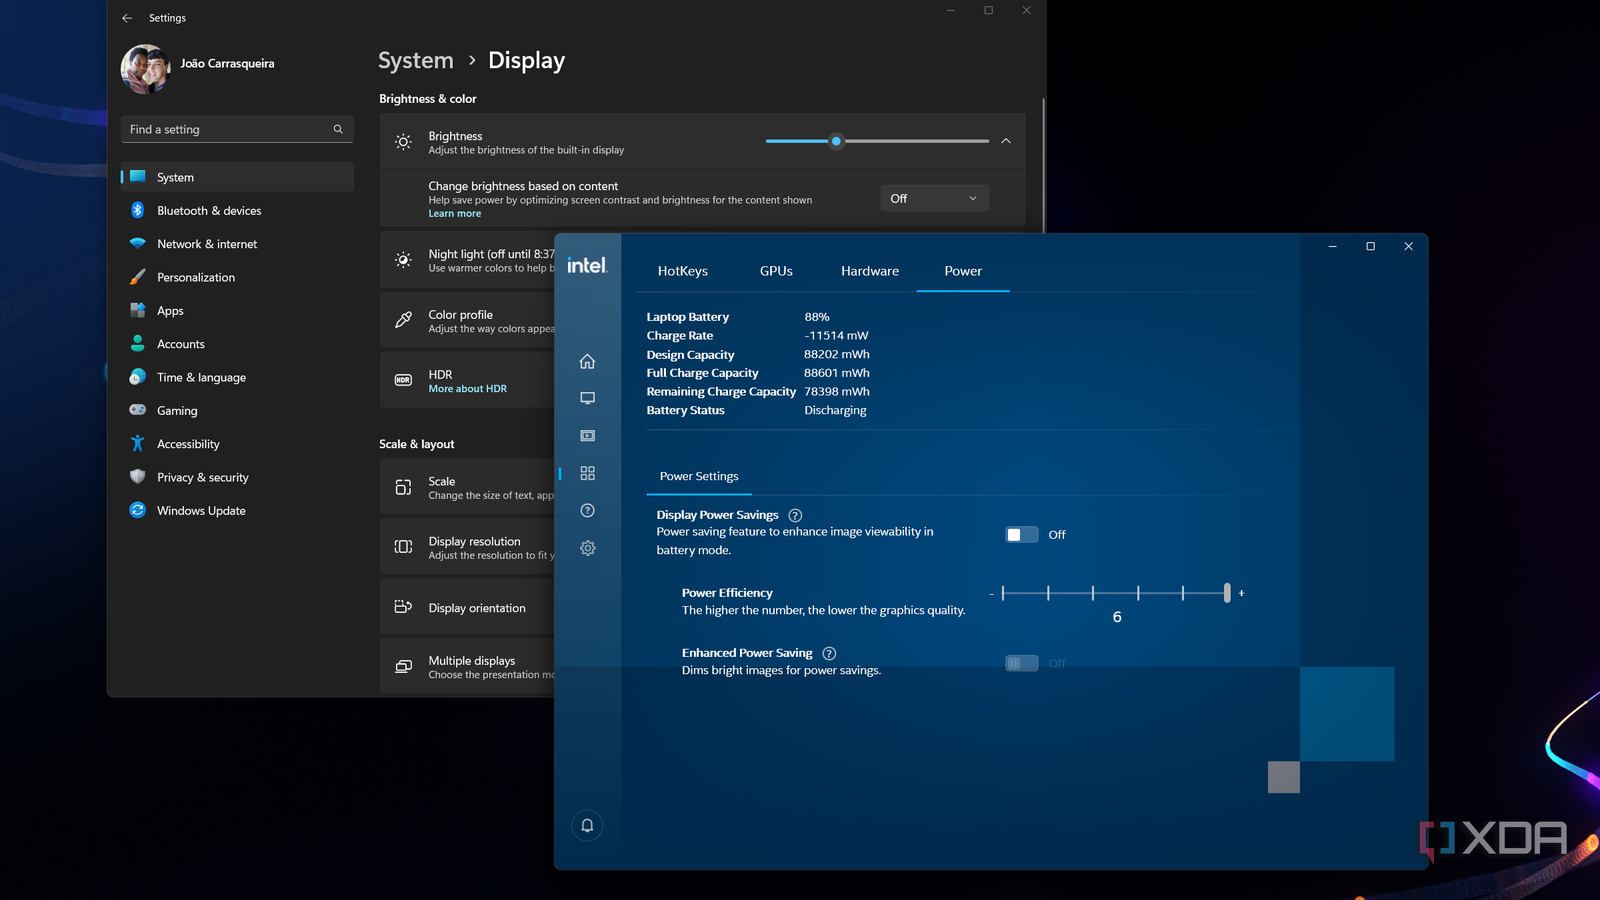
Task: Open the Support question mark sidebar icon
Action: (x=587, y=511)
